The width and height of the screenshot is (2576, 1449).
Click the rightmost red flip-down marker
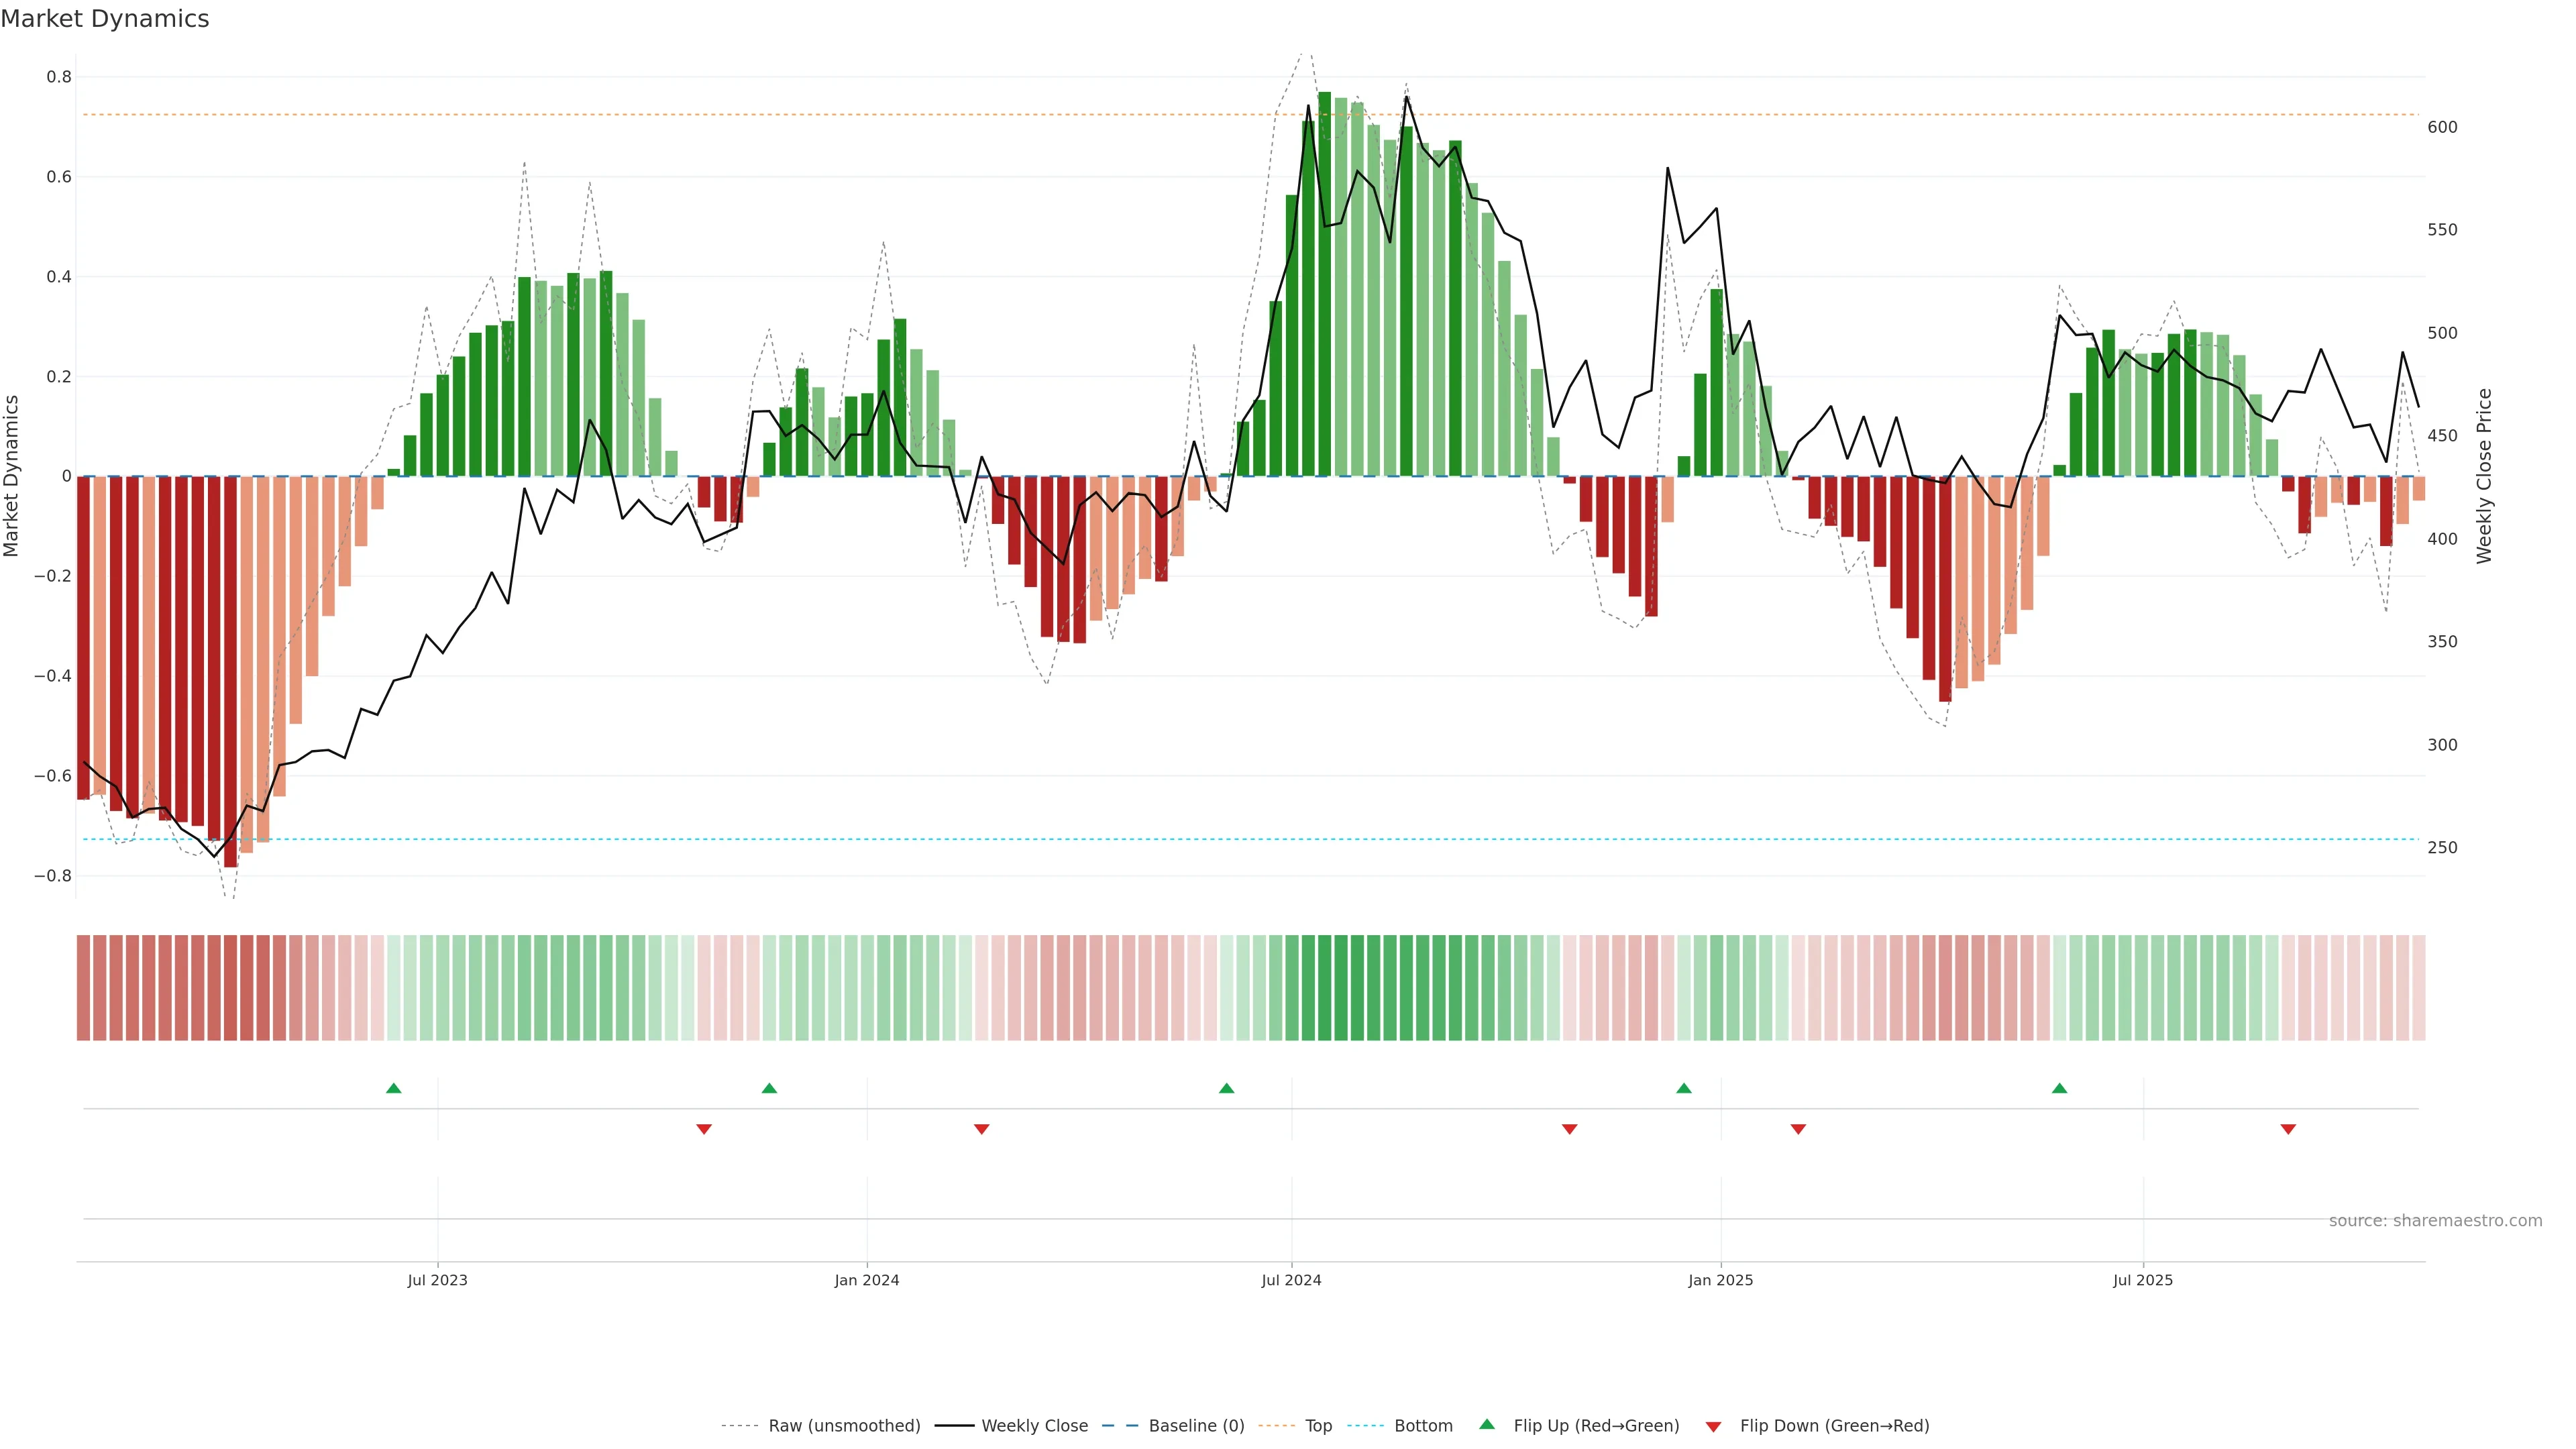[x=2288, y=1129]
